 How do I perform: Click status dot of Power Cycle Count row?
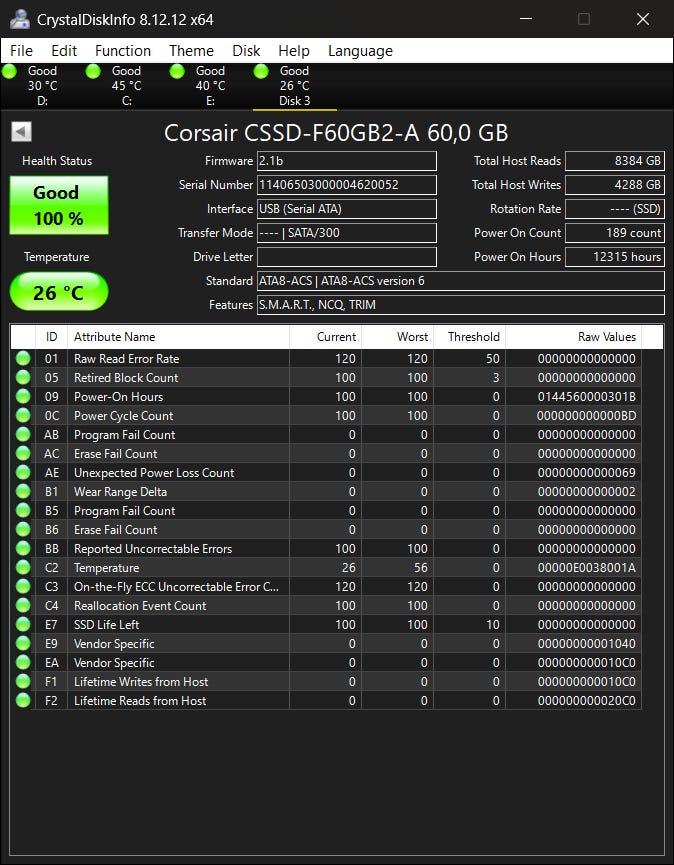[x=23, y=415]
